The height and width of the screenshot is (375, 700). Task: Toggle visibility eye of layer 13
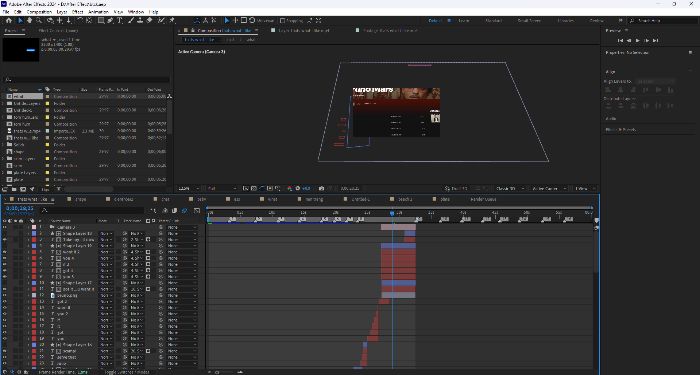(x=5, y=301)
